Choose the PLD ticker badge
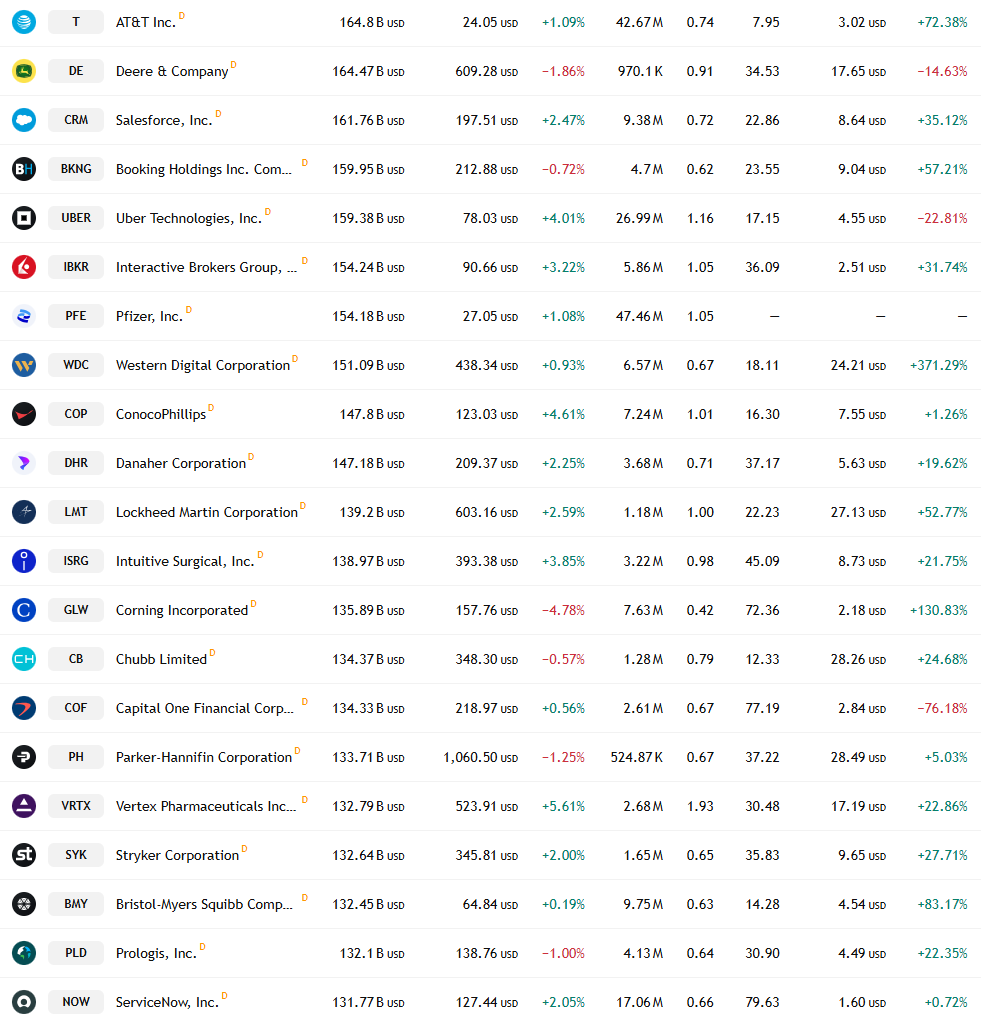 coord(76,953)
